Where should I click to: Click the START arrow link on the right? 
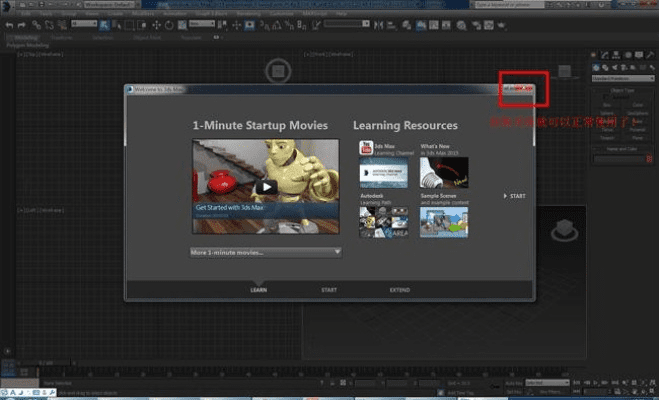pos(514,196)
